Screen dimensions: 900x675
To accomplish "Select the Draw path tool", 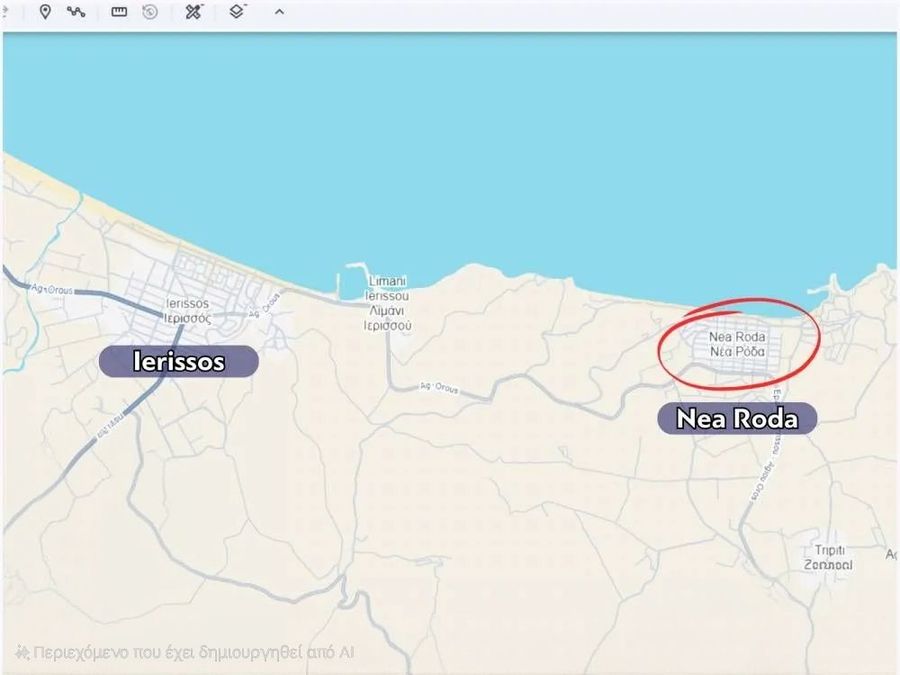I will point(76,12).
